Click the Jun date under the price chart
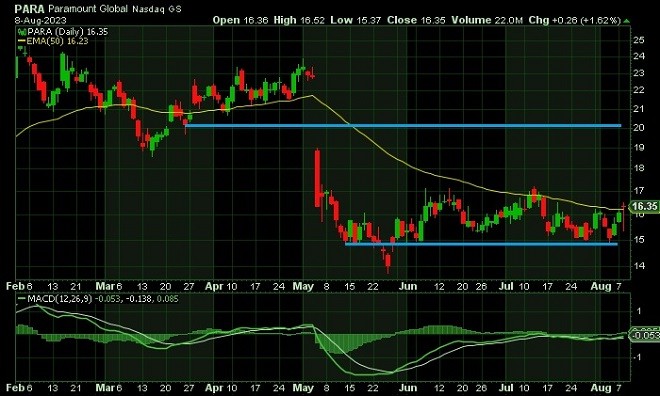 pos(407,287)
